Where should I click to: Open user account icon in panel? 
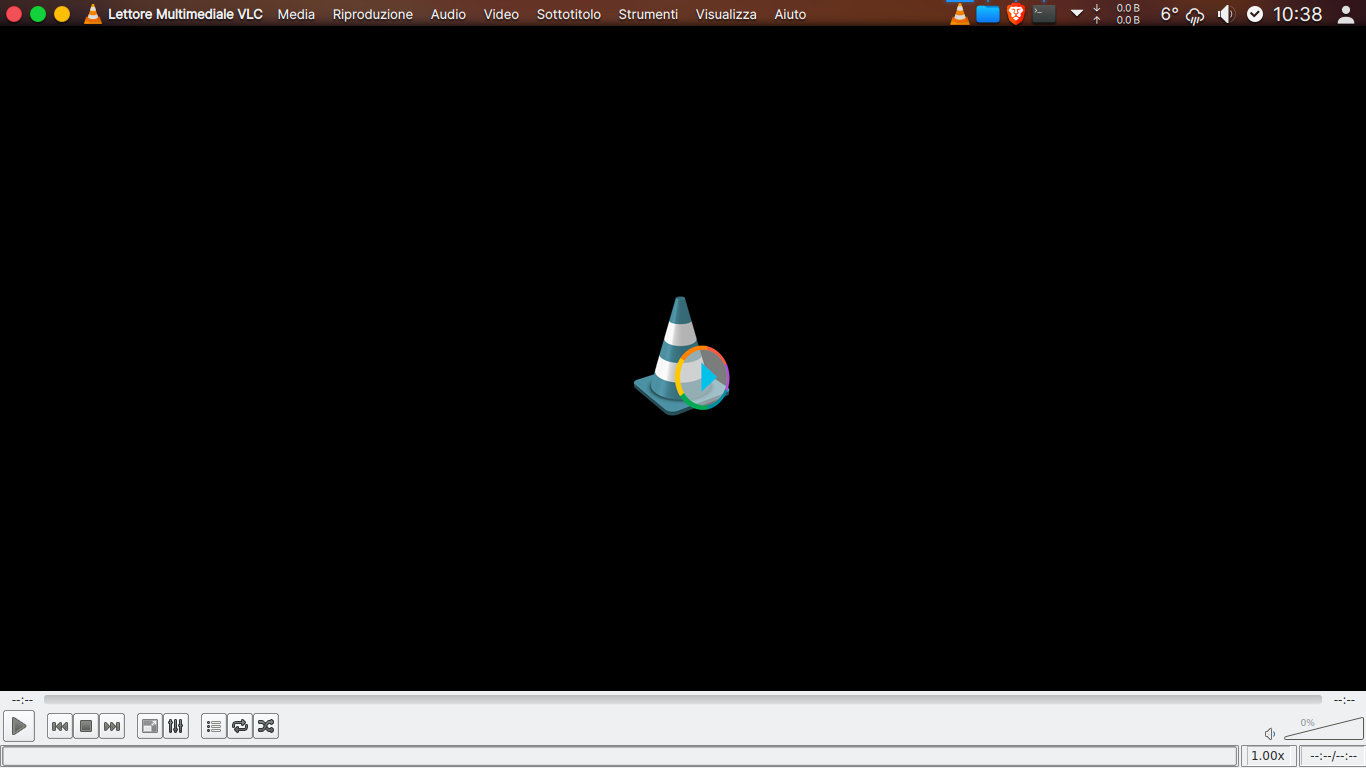pos(1346,14)
